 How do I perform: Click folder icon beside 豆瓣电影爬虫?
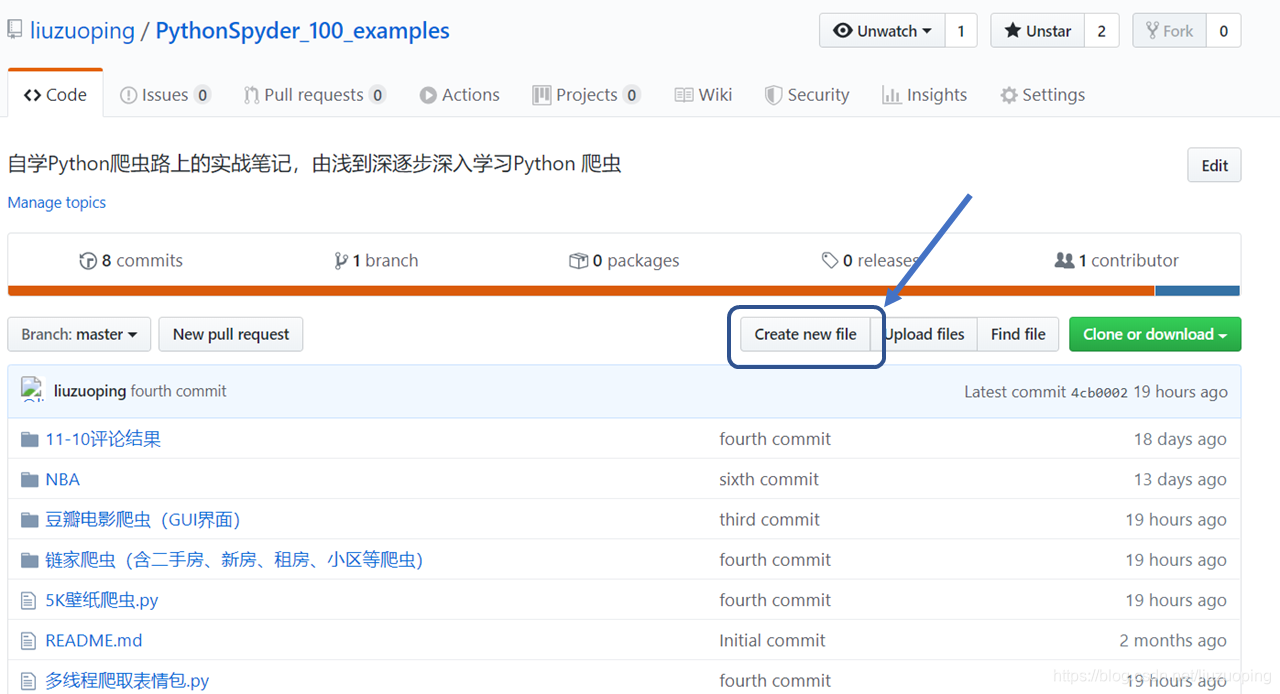(29, 520)
